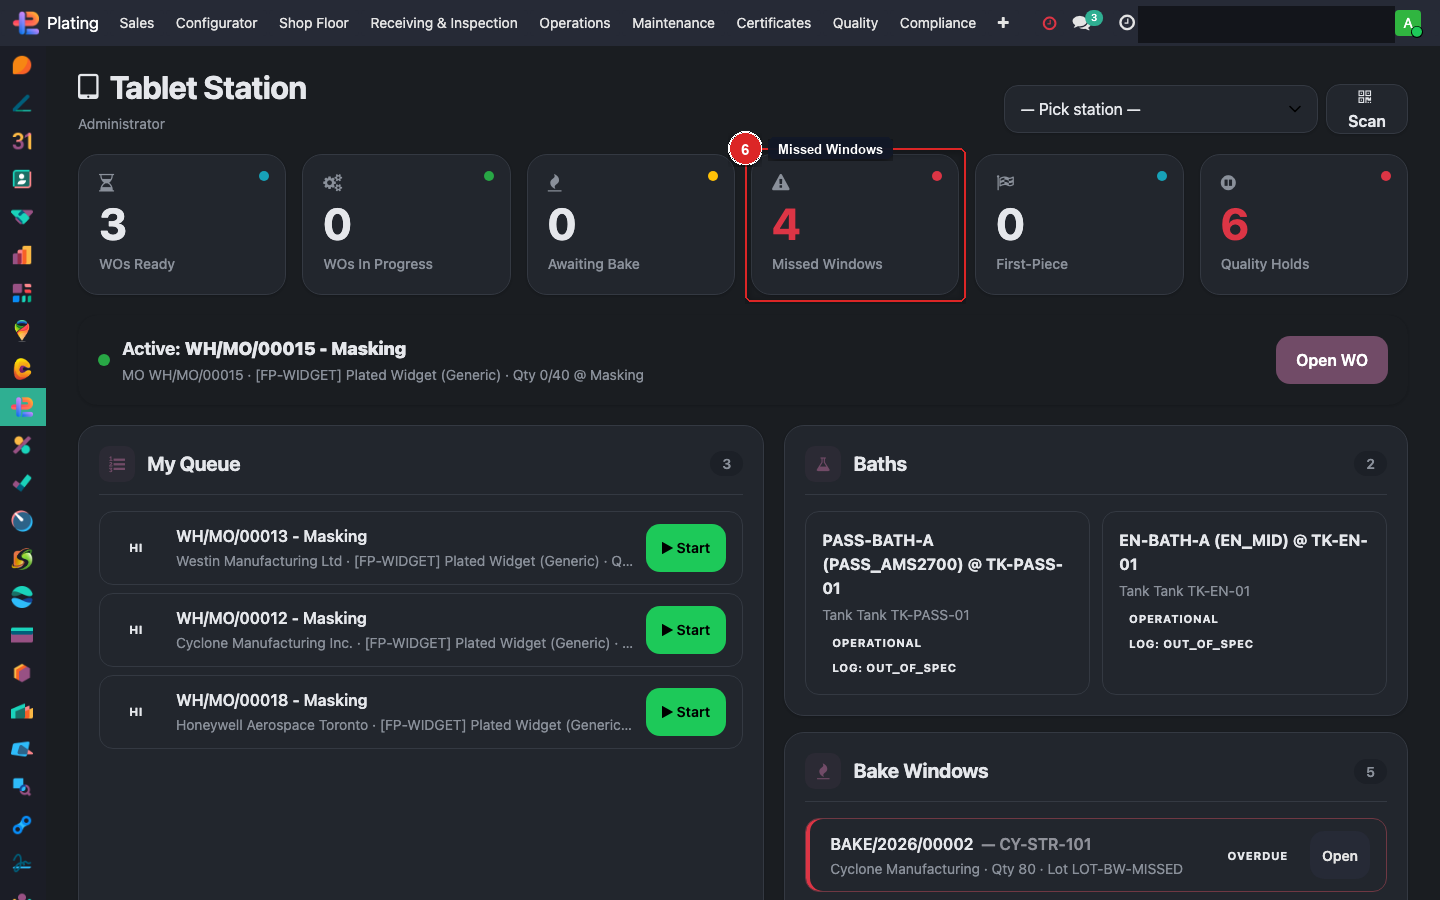Image resolution: width=1440 pixels, height=900 pixels.
Task: Open the chat messages icon with badge
Action: [1081, 23]
